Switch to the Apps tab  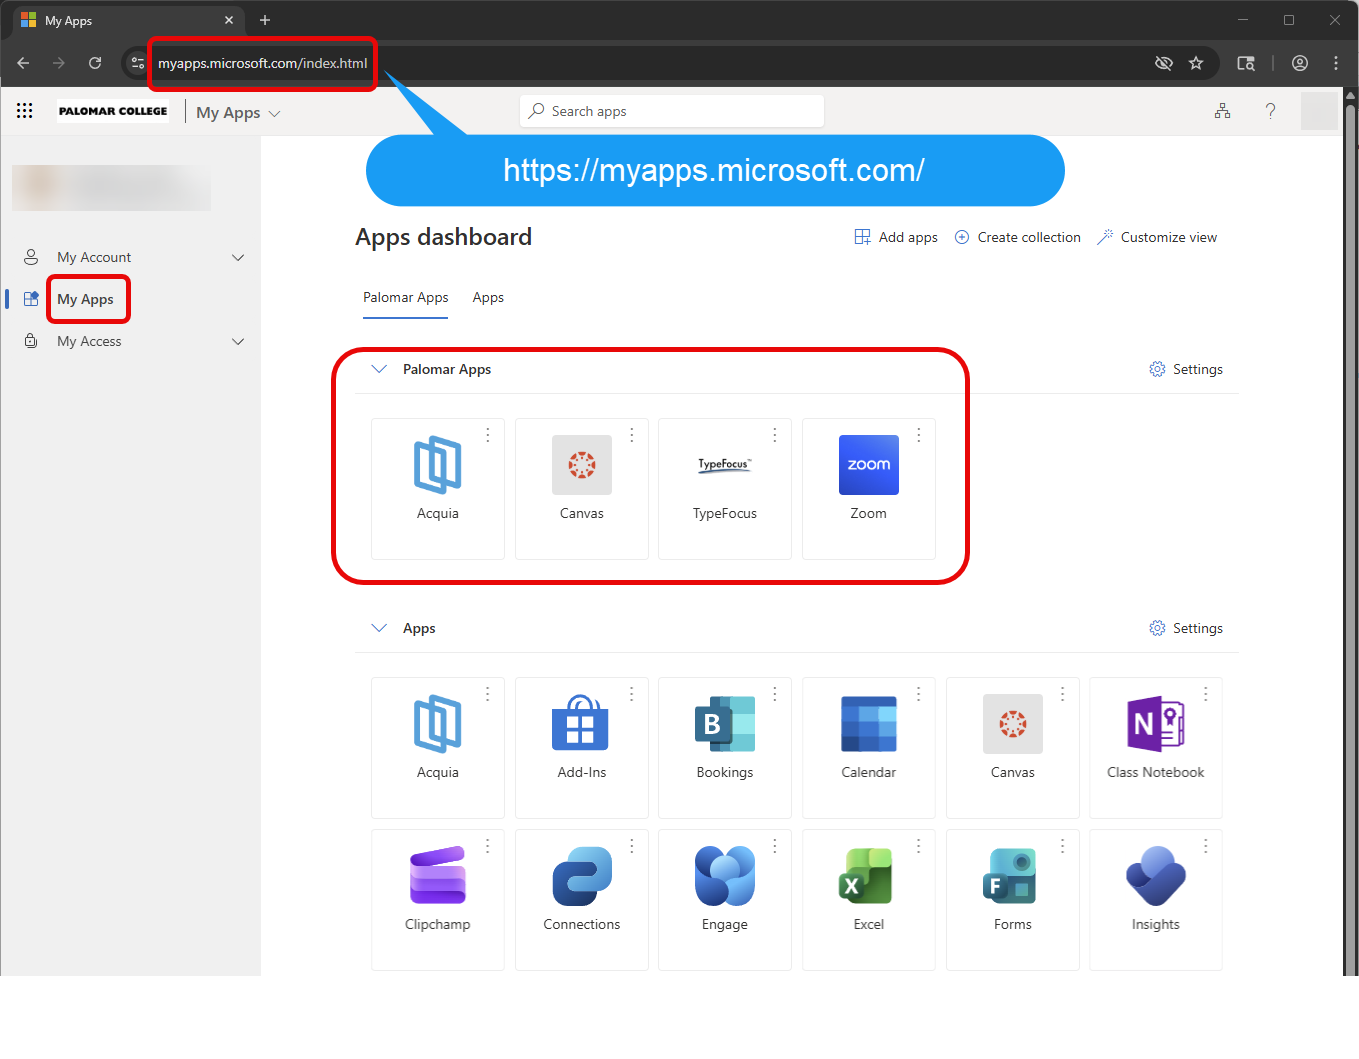pyautogui.click(x=488, y=298)
